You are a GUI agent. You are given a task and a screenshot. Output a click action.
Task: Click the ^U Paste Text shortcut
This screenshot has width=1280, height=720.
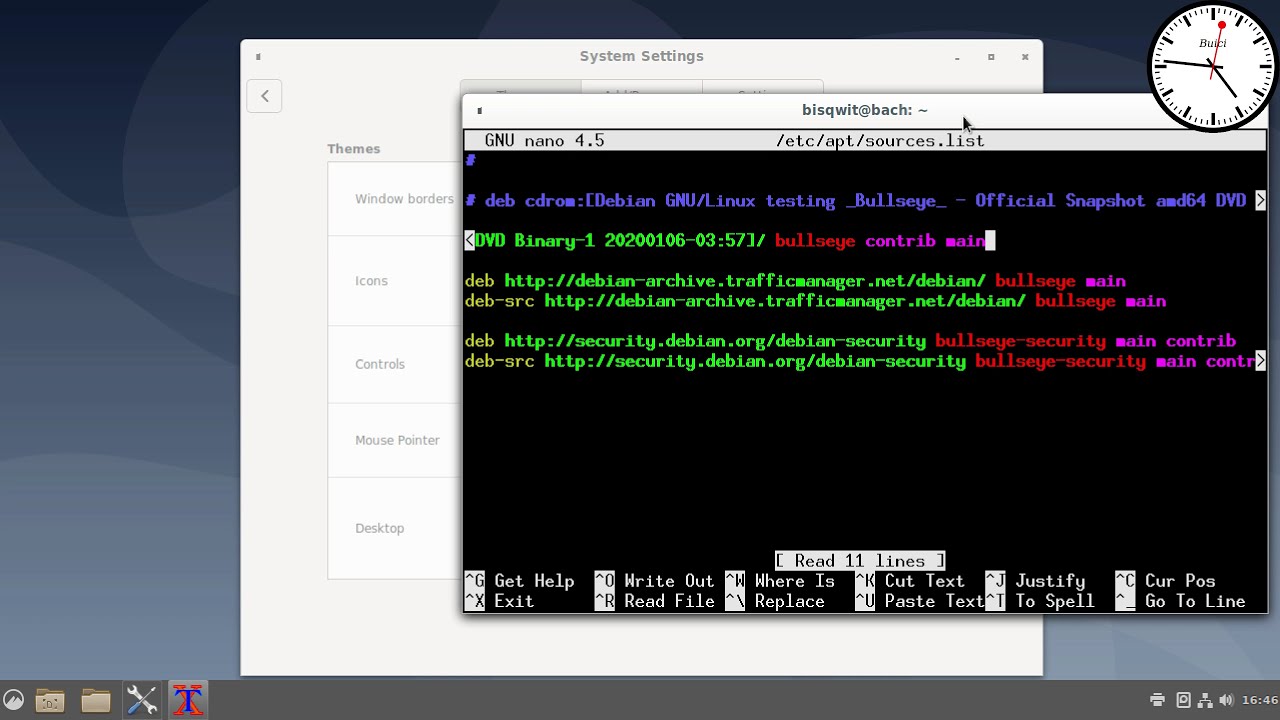920,601
